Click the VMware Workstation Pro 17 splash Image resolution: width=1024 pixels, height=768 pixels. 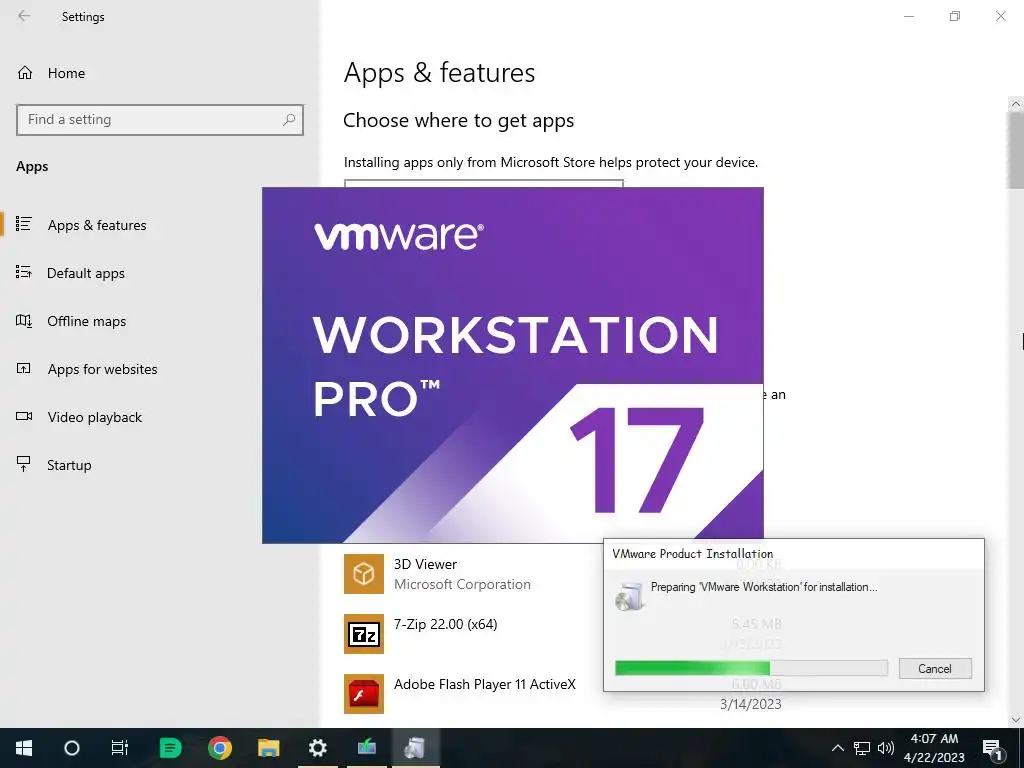tap(513, 364)
